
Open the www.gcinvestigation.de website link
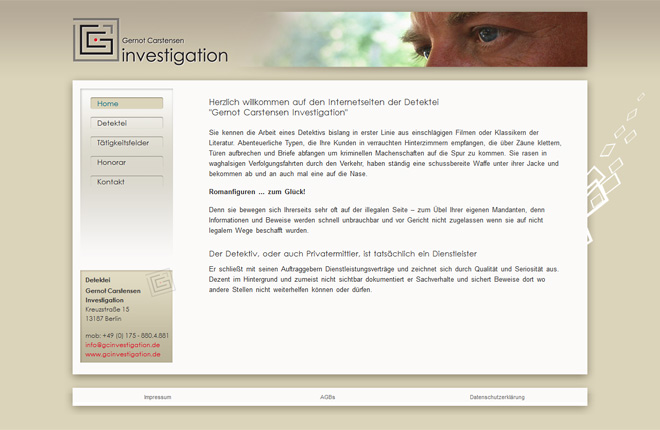coord(122,354)
